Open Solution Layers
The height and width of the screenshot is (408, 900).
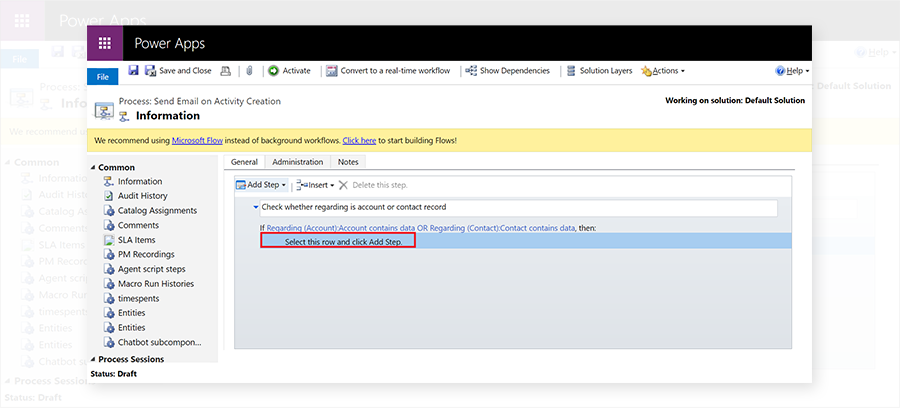click(x=599, y=71)
